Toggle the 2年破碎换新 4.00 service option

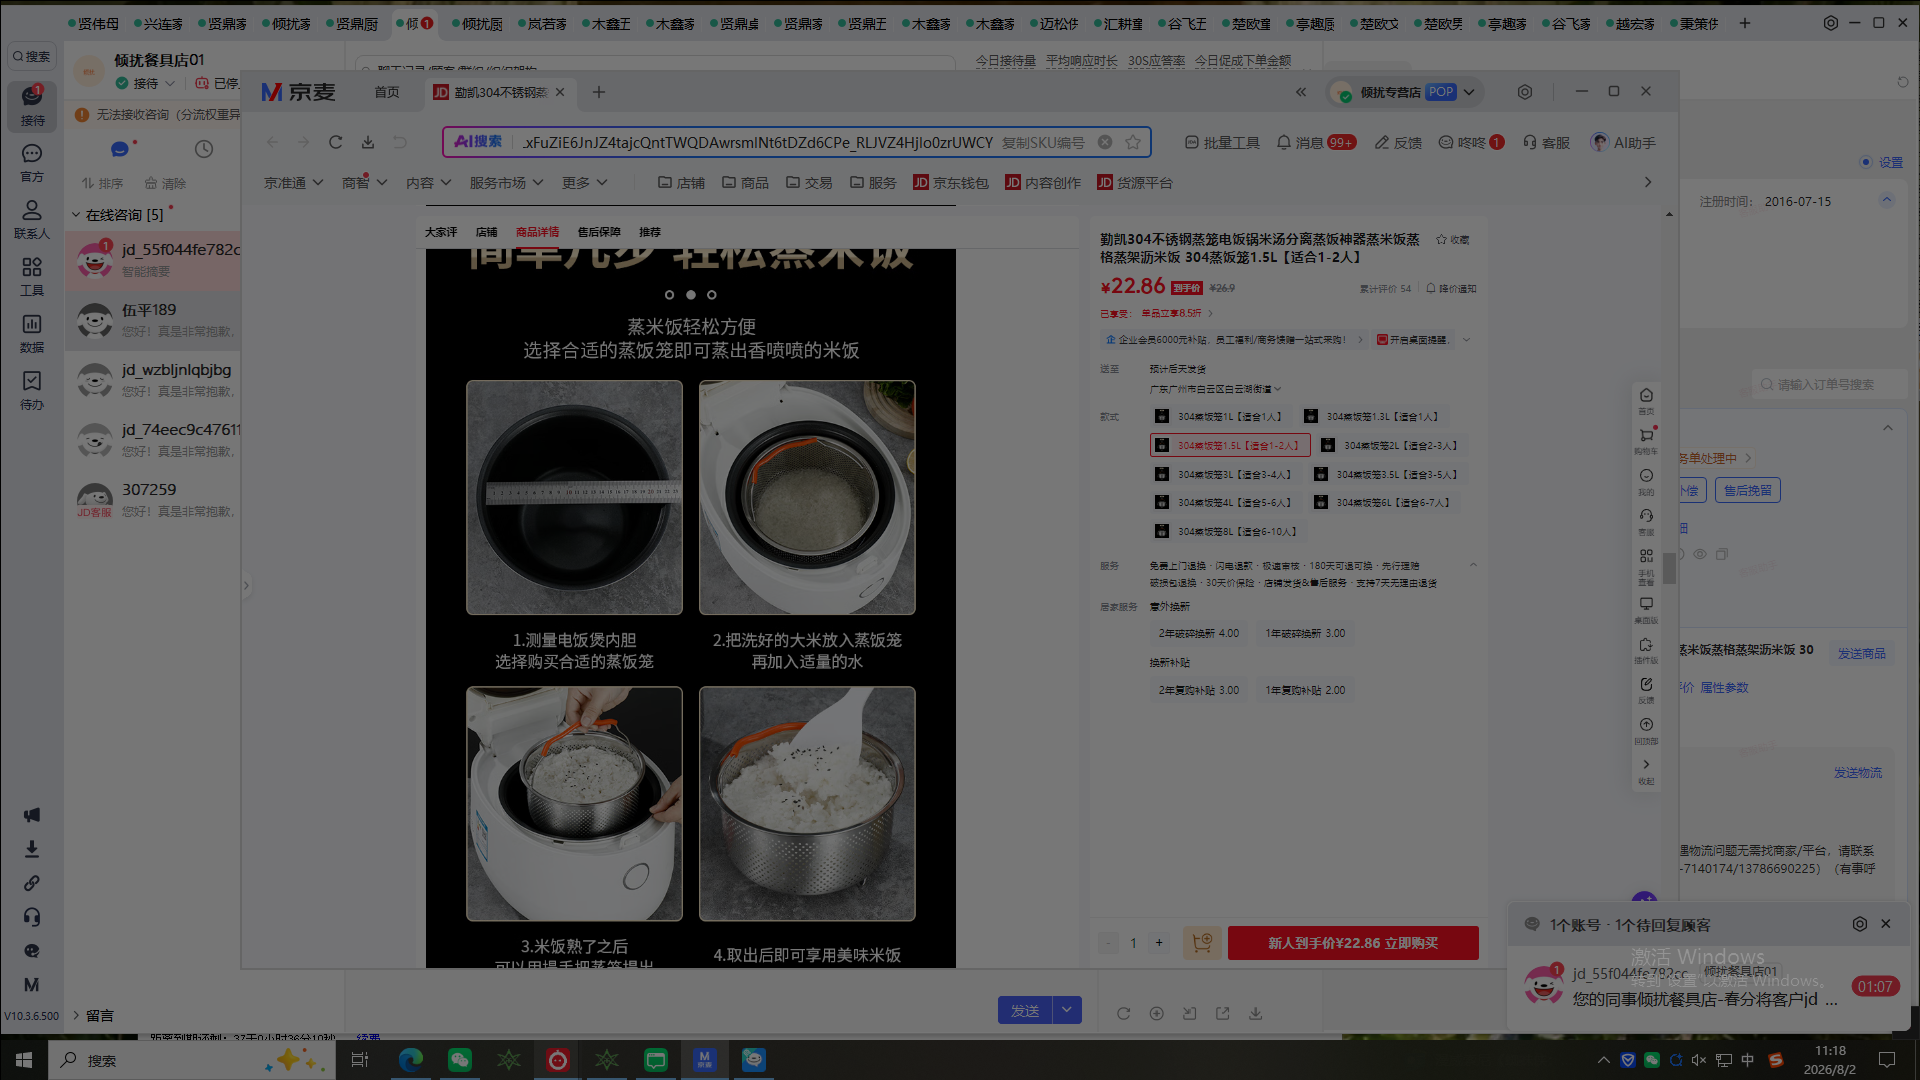(1198, 633)
